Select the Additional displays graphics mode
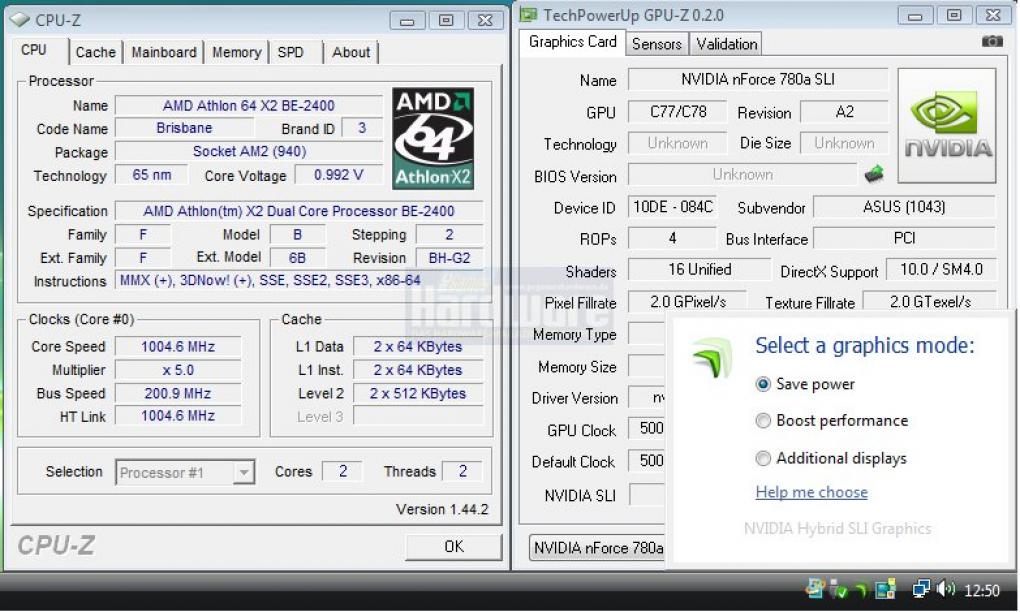The width and height of the screenshot is (1020, 612). 762,459
